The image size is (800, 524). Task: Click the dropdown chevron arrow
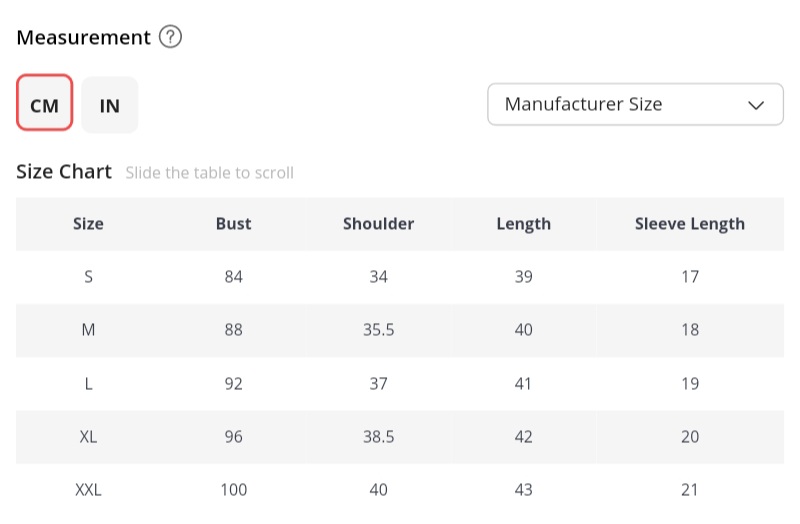click(x=757, y=104)
